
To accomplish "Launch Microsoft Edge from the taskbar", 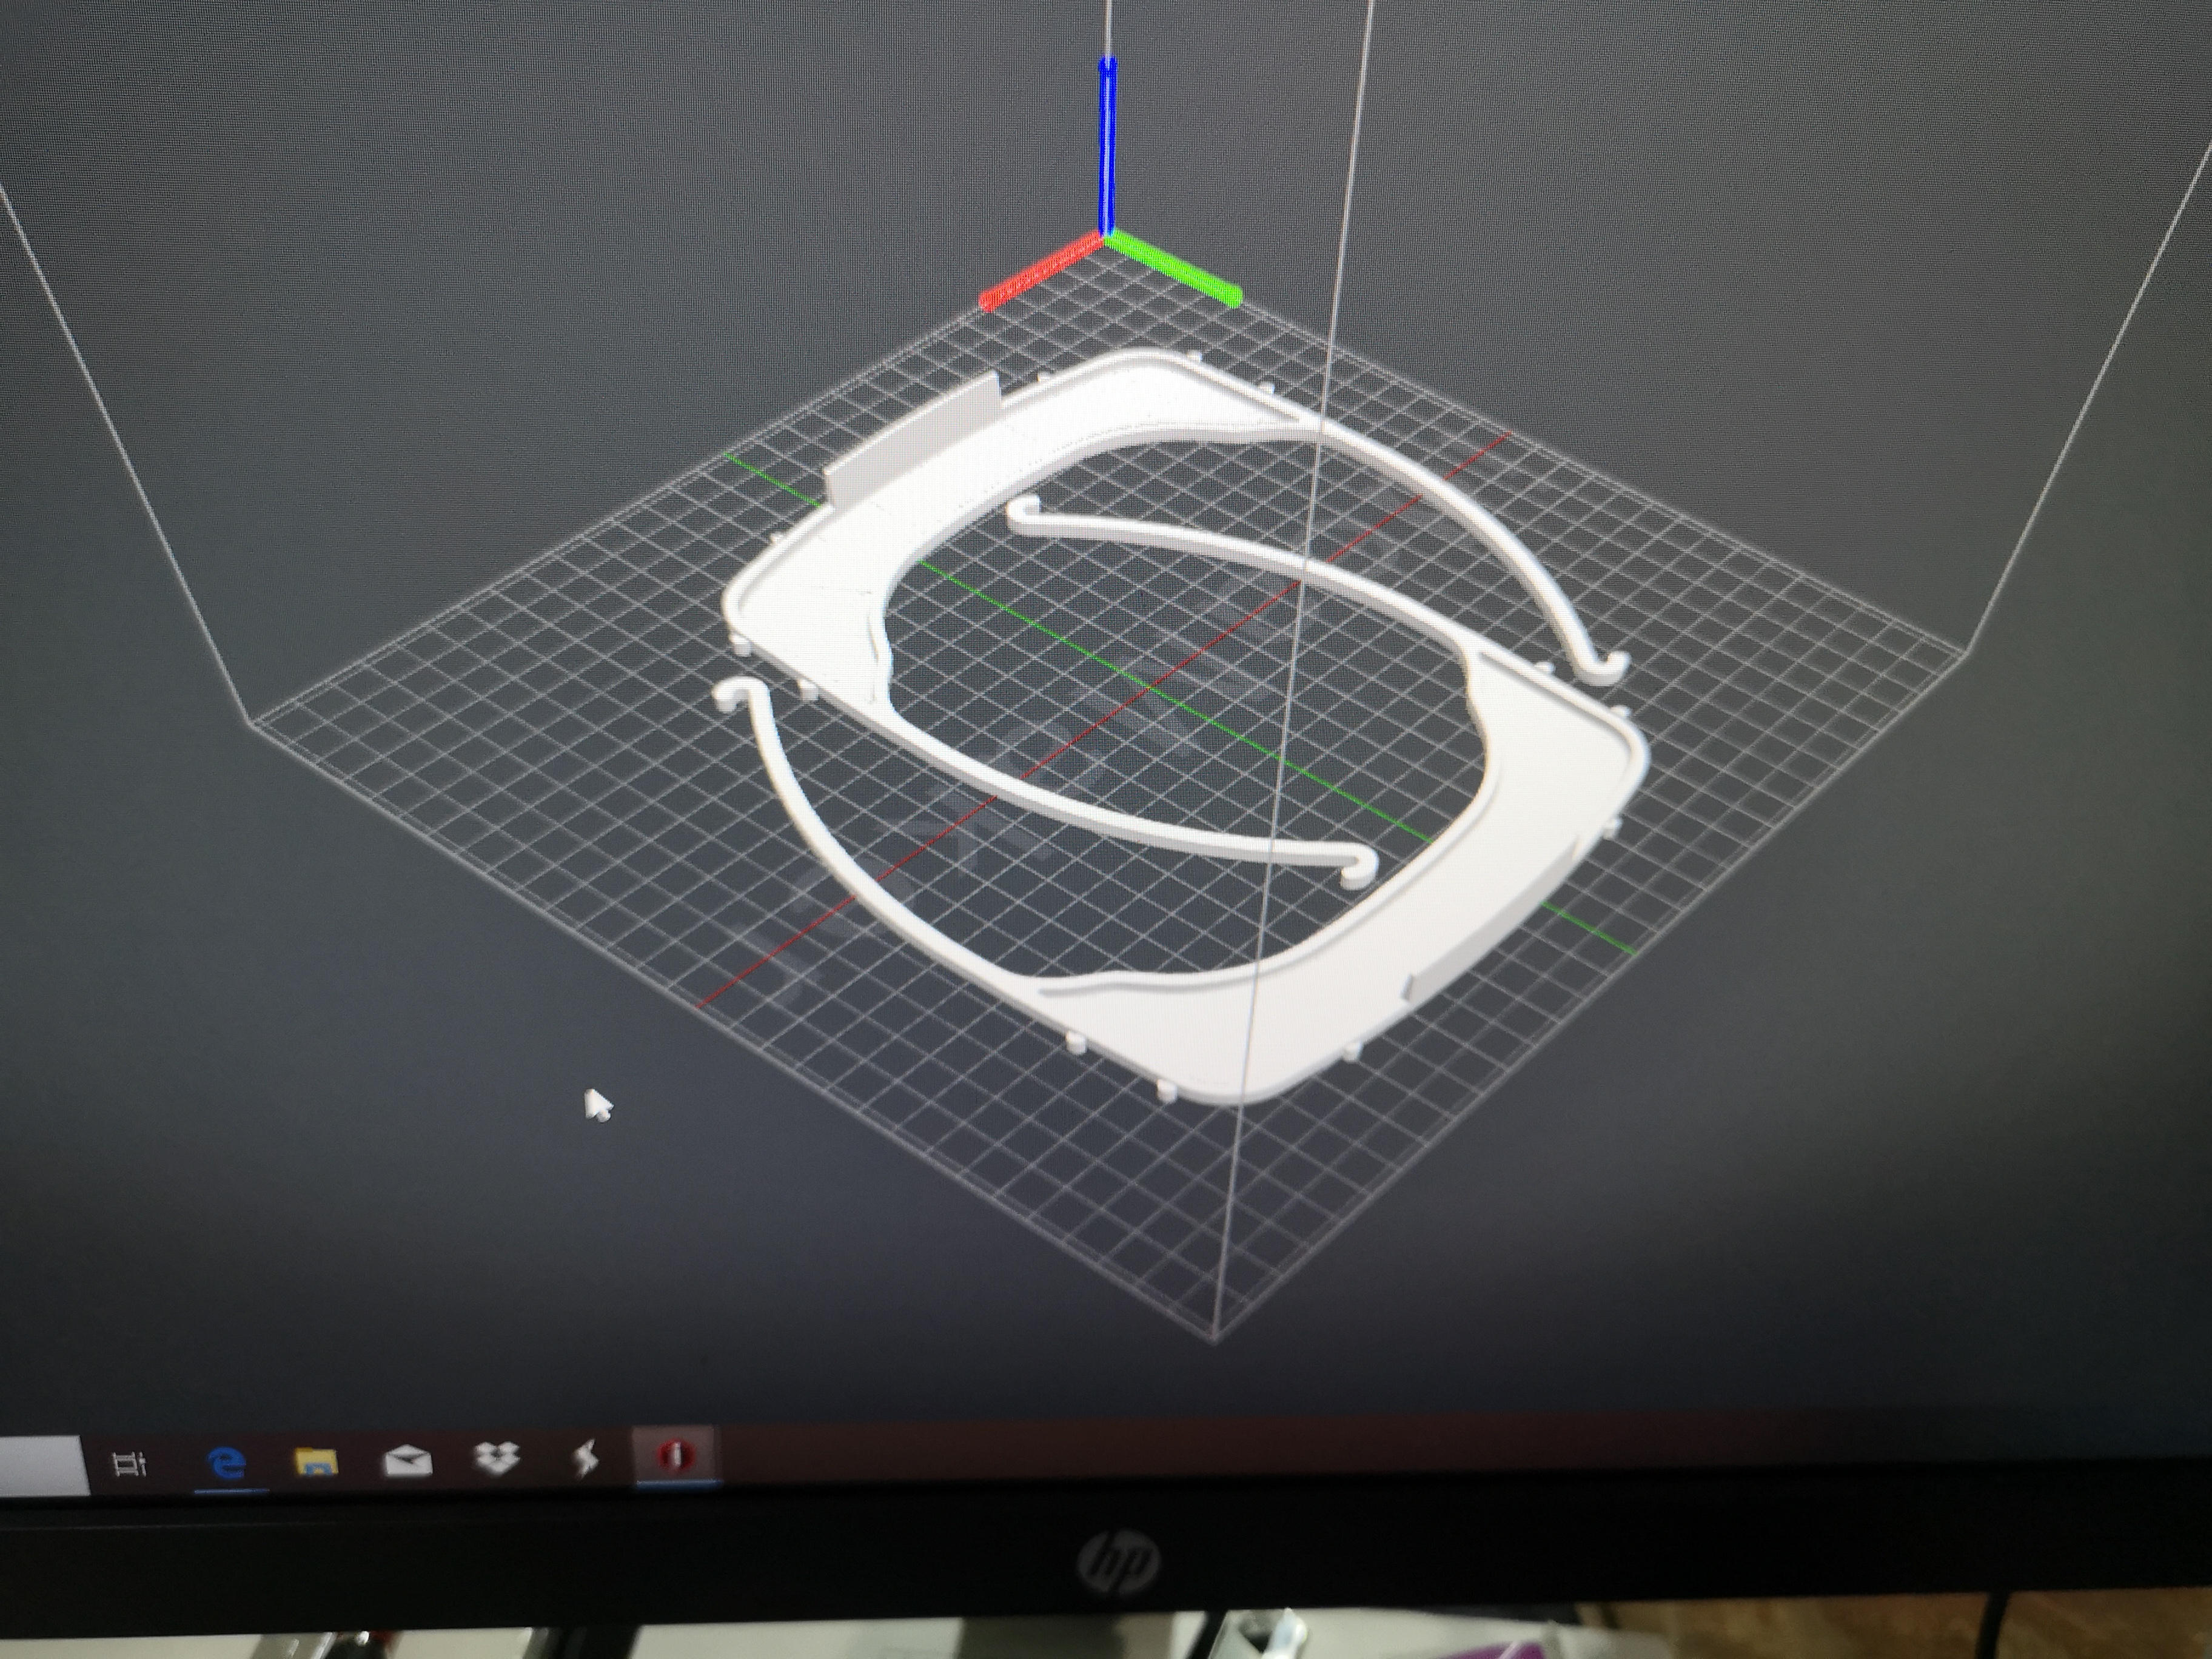I will [x=227, y=1464].
